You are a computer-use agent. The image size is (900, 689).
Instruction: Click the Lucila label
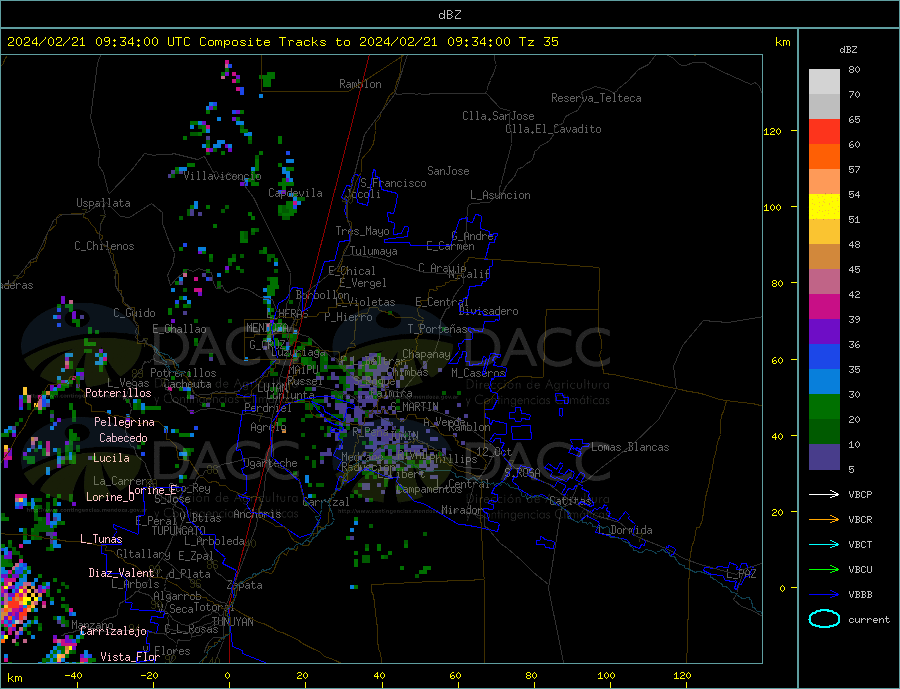point(111,458)
